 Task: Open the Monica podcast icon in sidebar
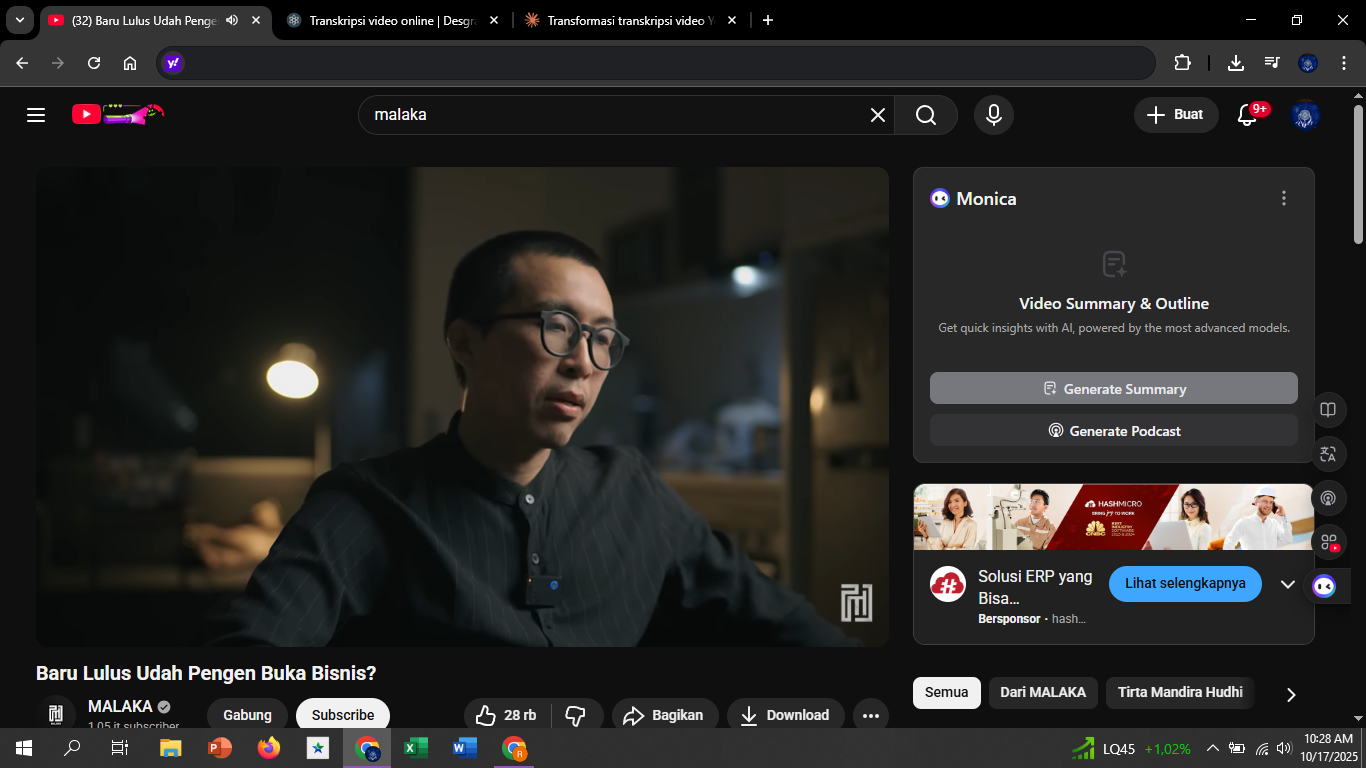tap(1328, 498)
